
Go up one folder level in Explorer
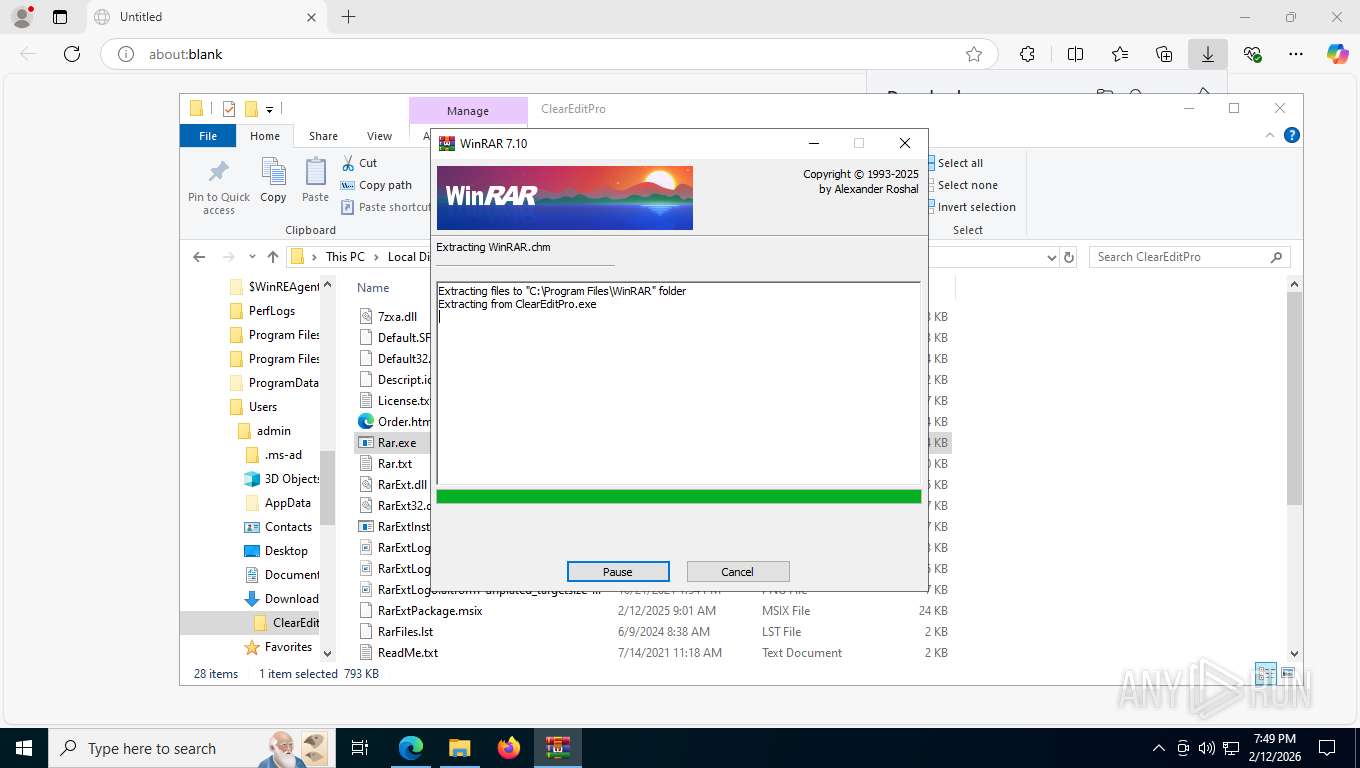coord(273,257)
